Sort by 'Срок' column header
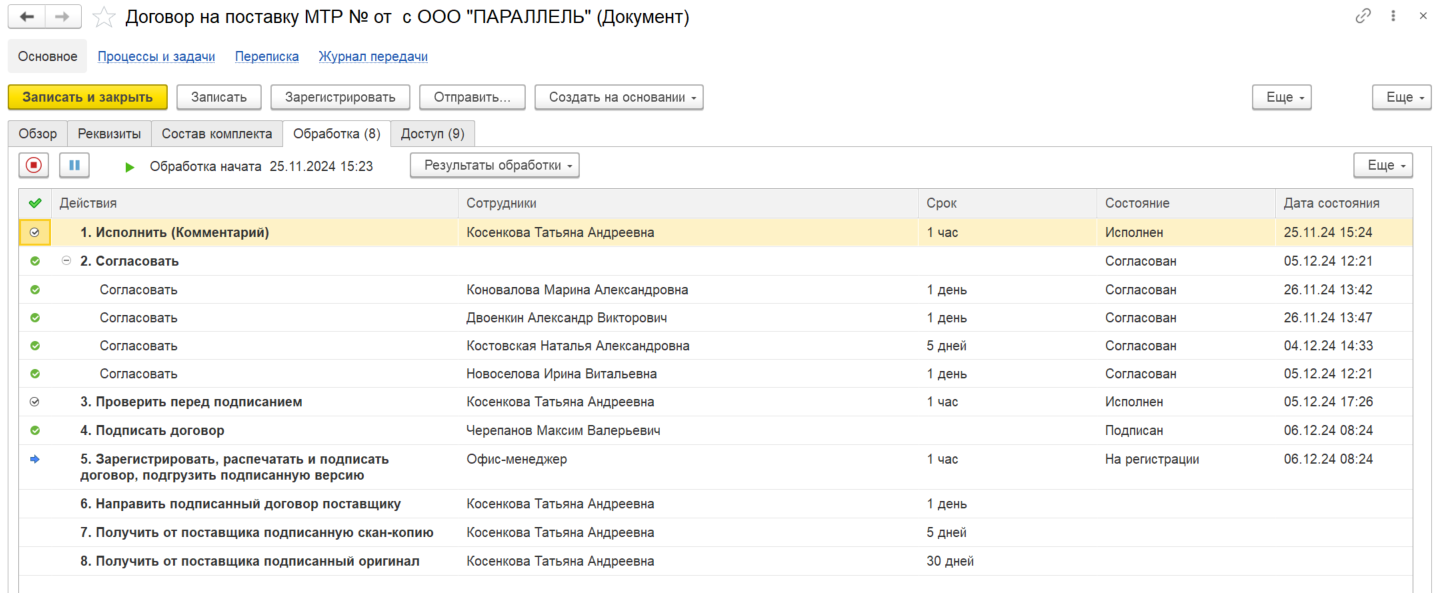 (x=1008, y=203)
